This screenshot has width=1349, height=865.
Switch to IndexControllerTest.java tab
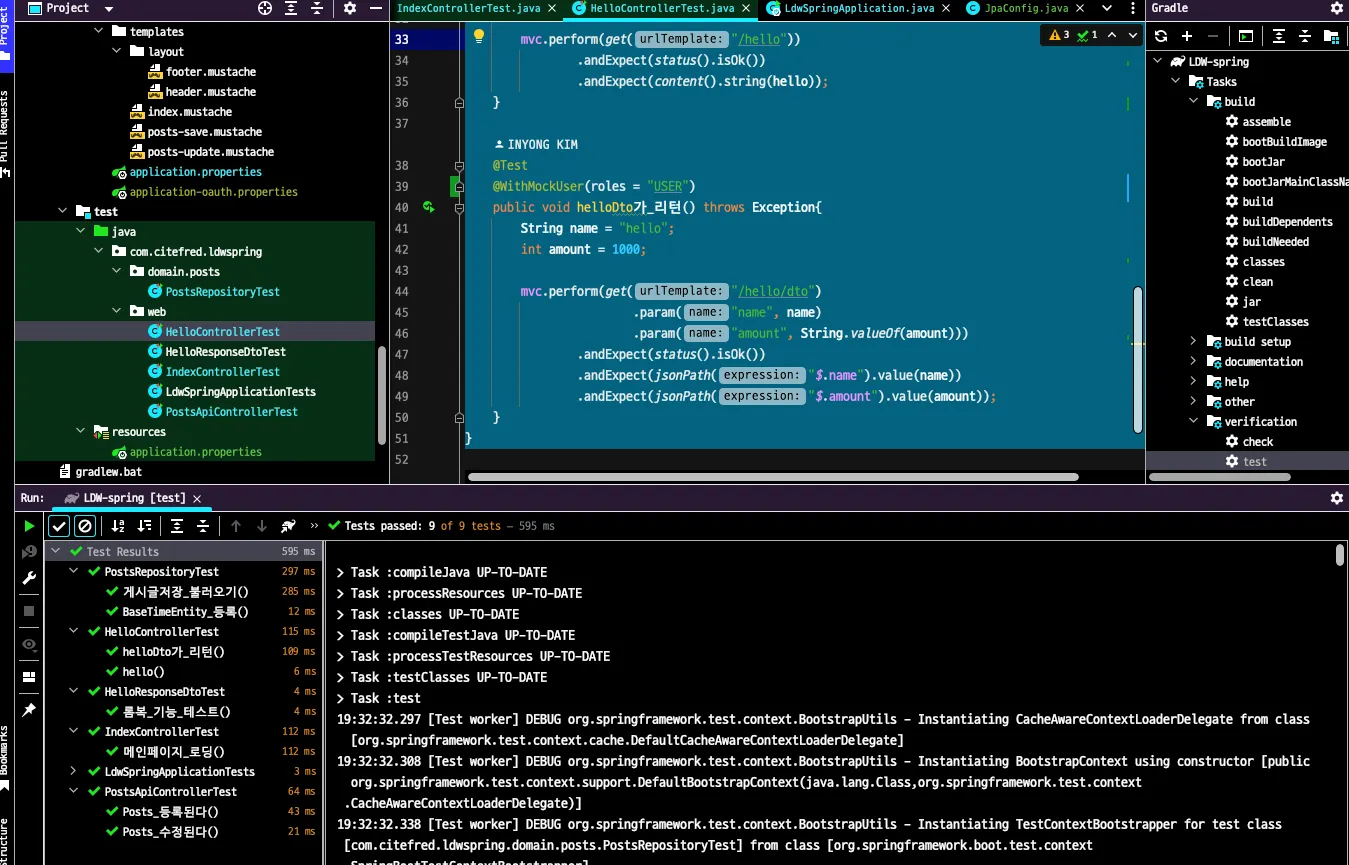click(470, 8)
